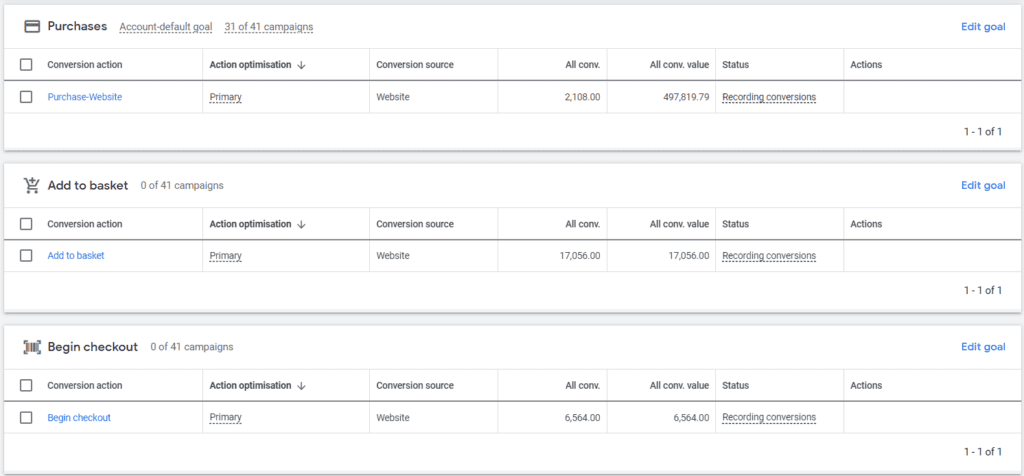This screenshot has height=476, width=1024.
Task: Open the Purchase-Website conversion action
Action: pyautogui.click(x=85, y=97)
